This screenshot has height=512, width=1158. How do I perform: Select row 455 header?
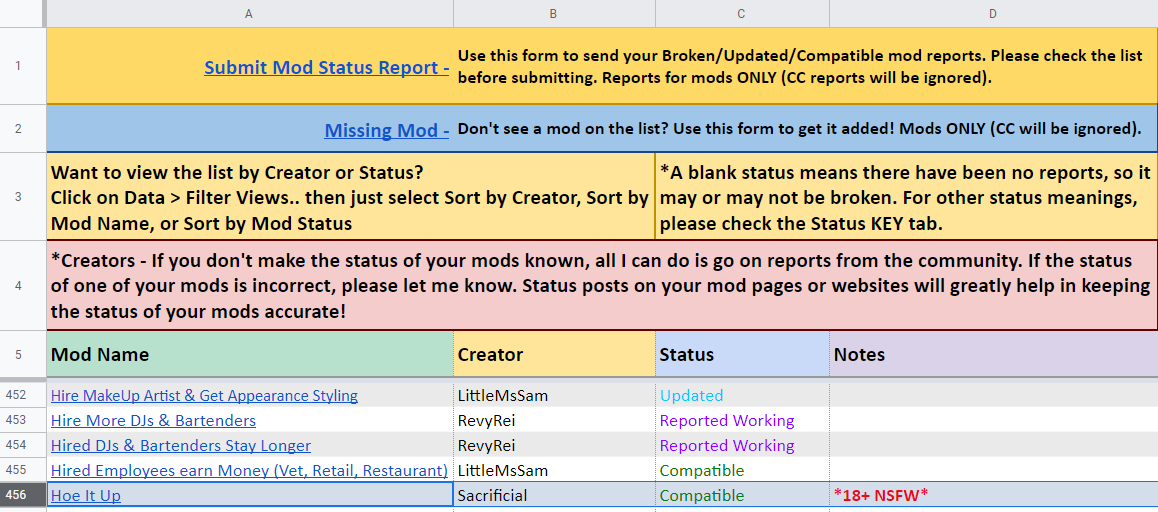pos(22,471)
